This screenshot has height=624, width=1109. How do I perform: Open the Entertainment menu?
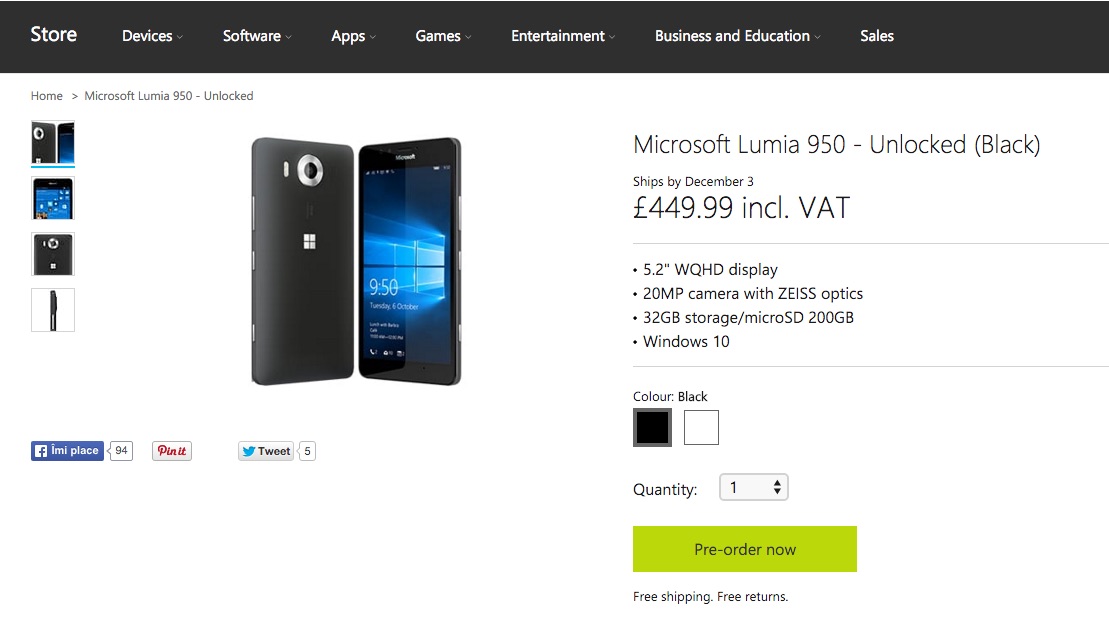click(563, 36)
